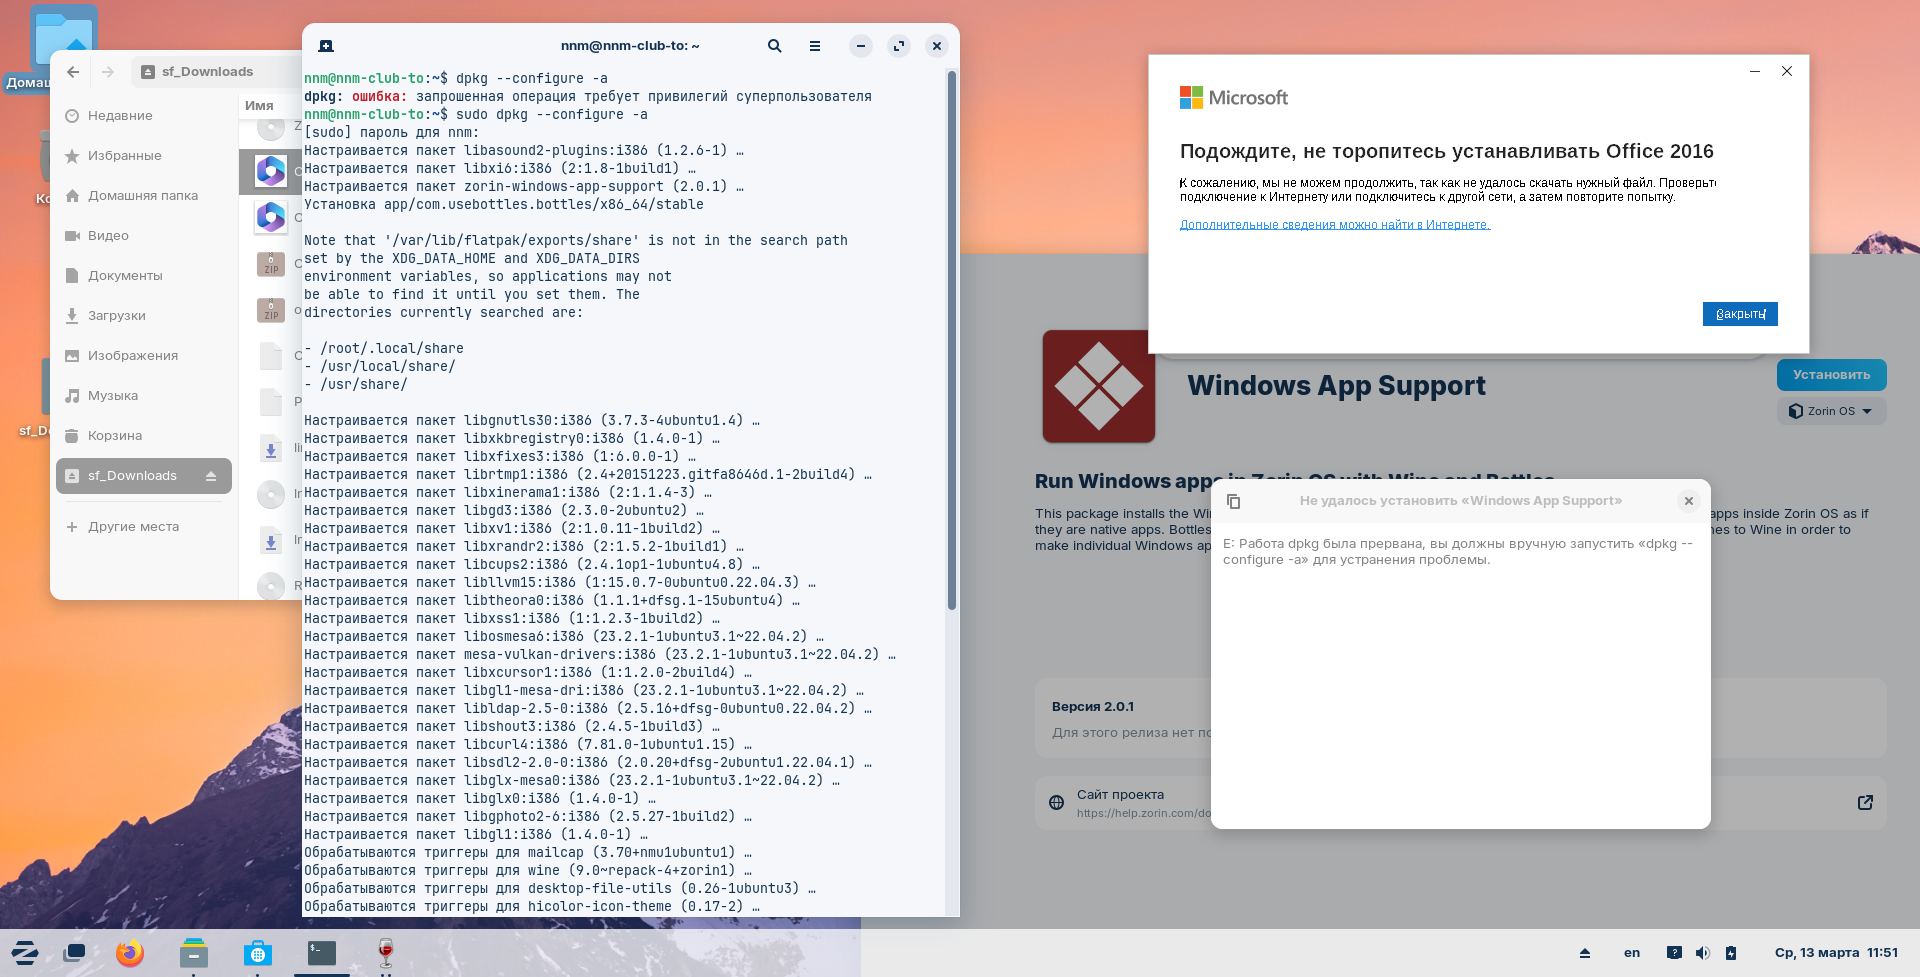Eject the sf_Downloads volume in Files sidebar
This screenshot has width=1920, height=977.
(x=211, y=476)
